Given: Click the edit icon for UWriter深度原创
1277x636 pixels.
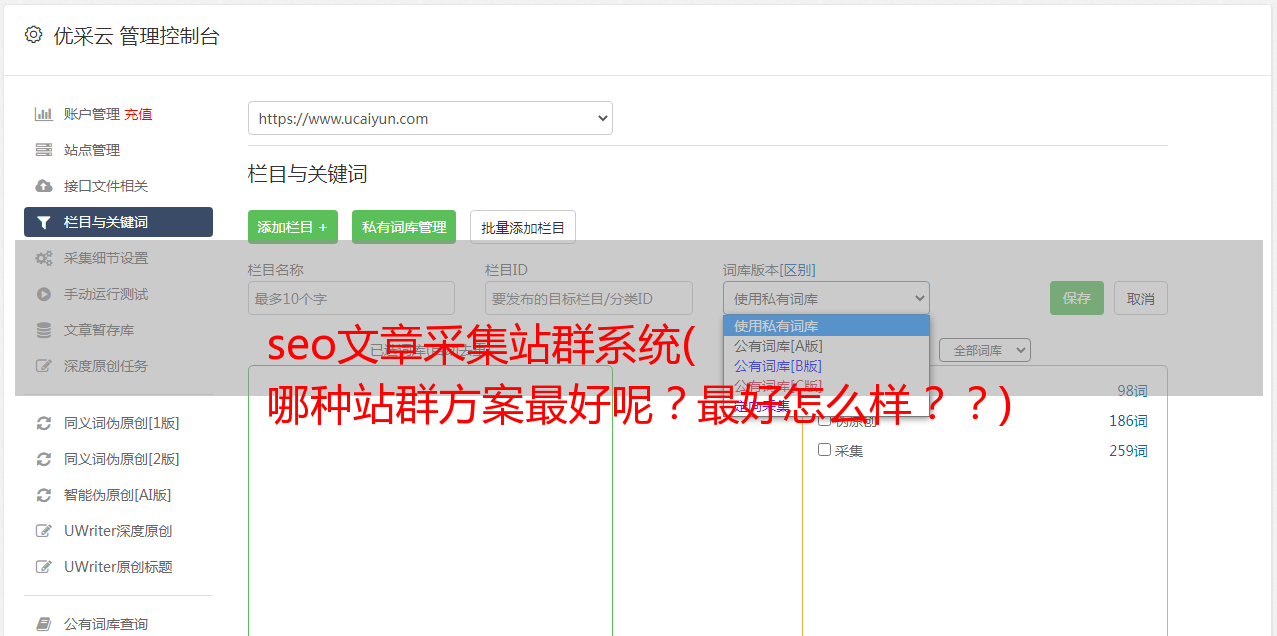Looking at the screenshot, I should [x=44, y=531].
